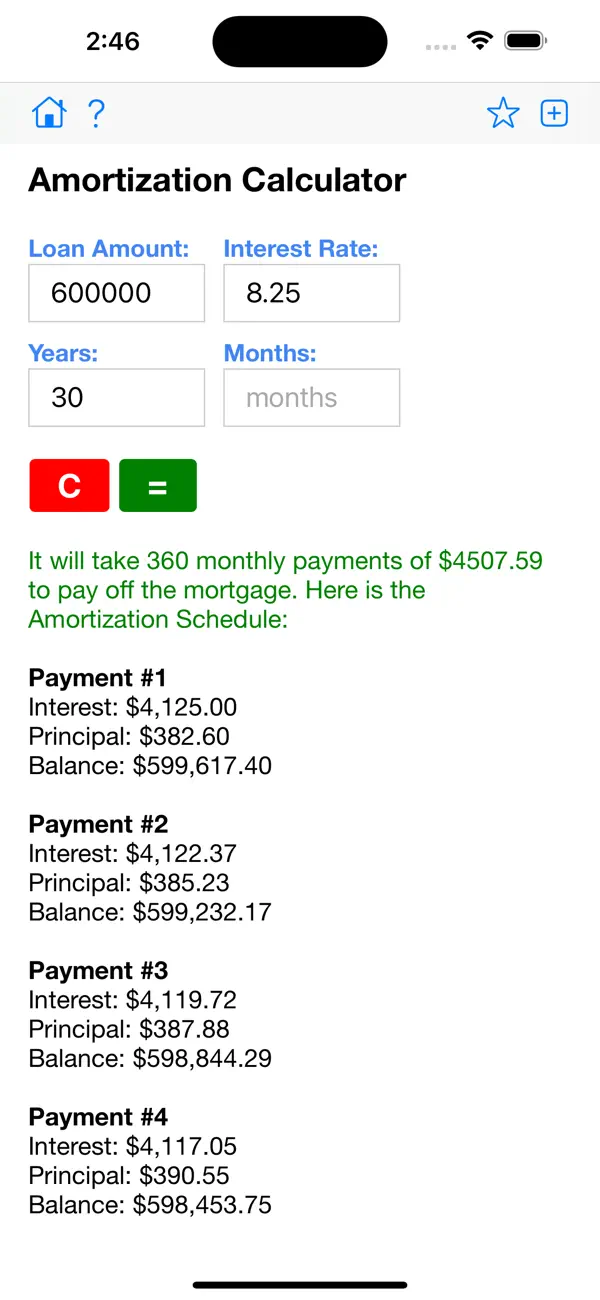Open the help question mark icon
The height and width of the screenshot is (1300, 600).
tap(96, 113)
